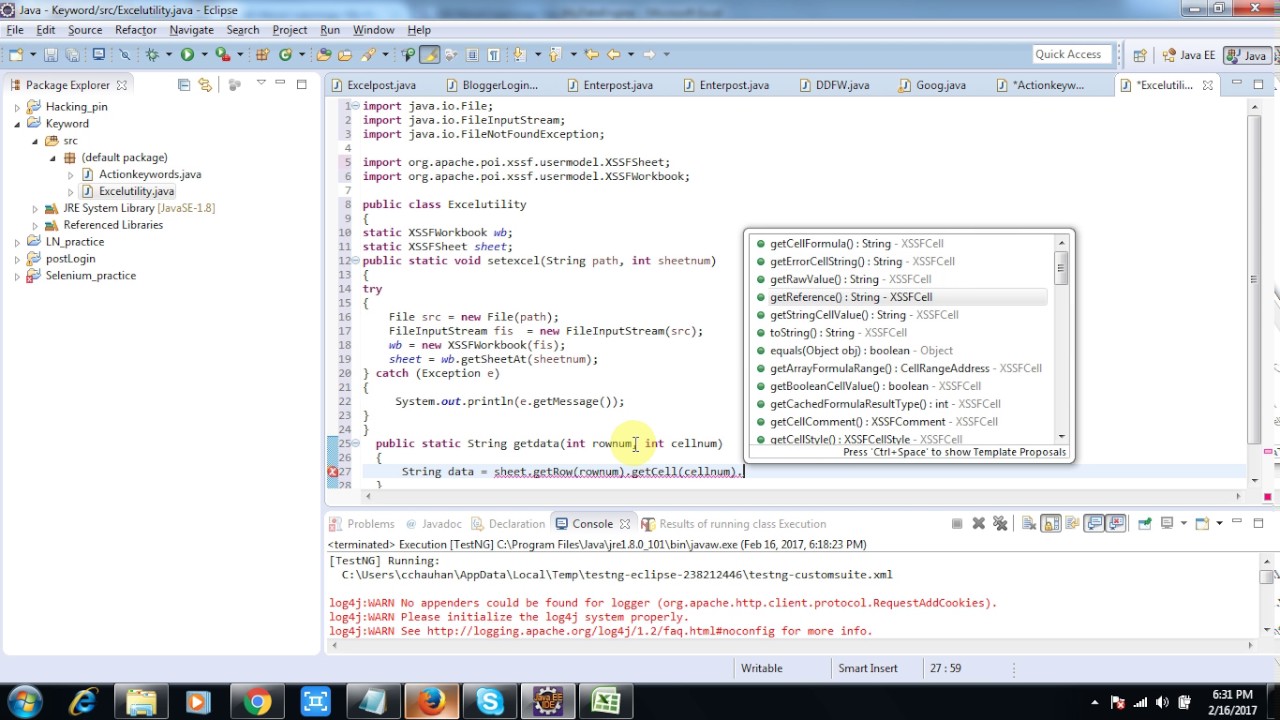
Task: Open Results of running class Execution tab
Action: [733, 523]
